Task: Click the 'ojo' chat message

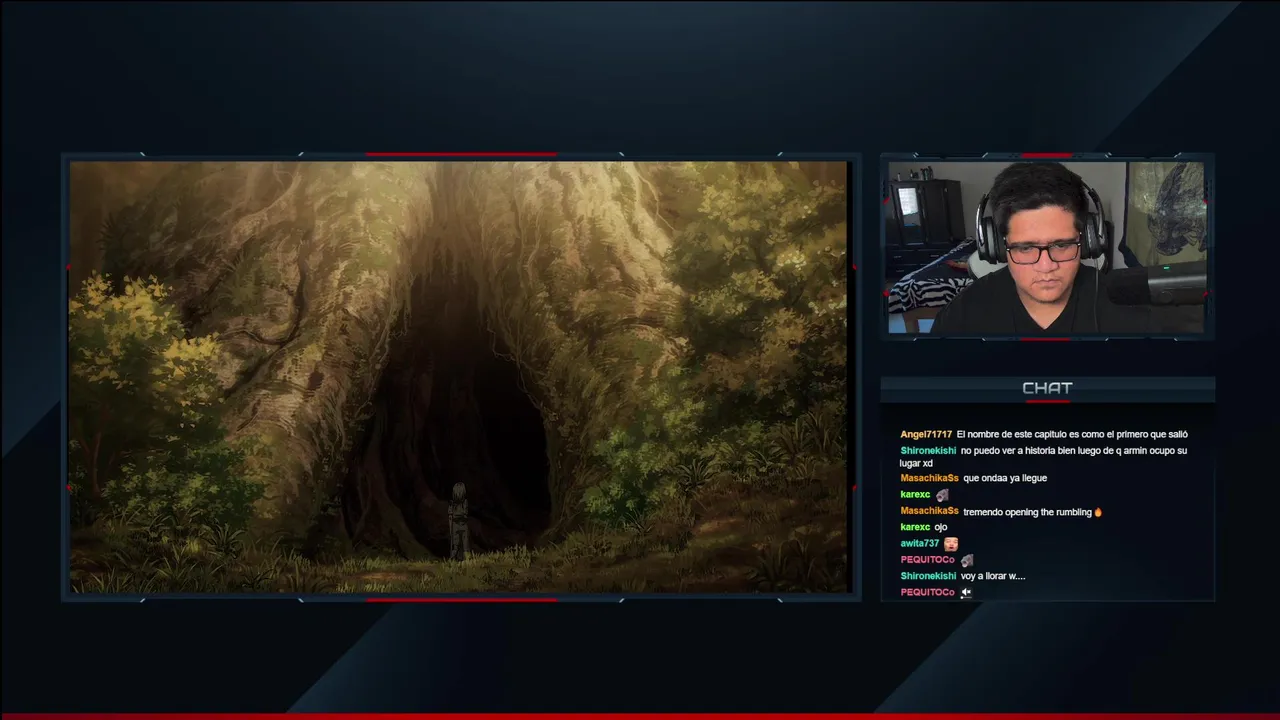Action: pos(941,527)
